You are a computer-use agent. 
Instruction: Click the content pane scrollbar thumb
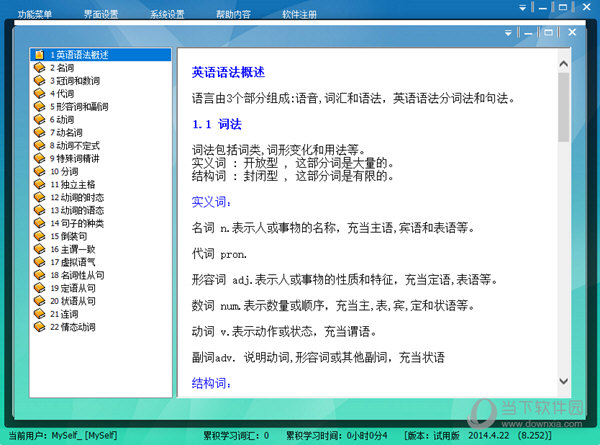point(563,107)
